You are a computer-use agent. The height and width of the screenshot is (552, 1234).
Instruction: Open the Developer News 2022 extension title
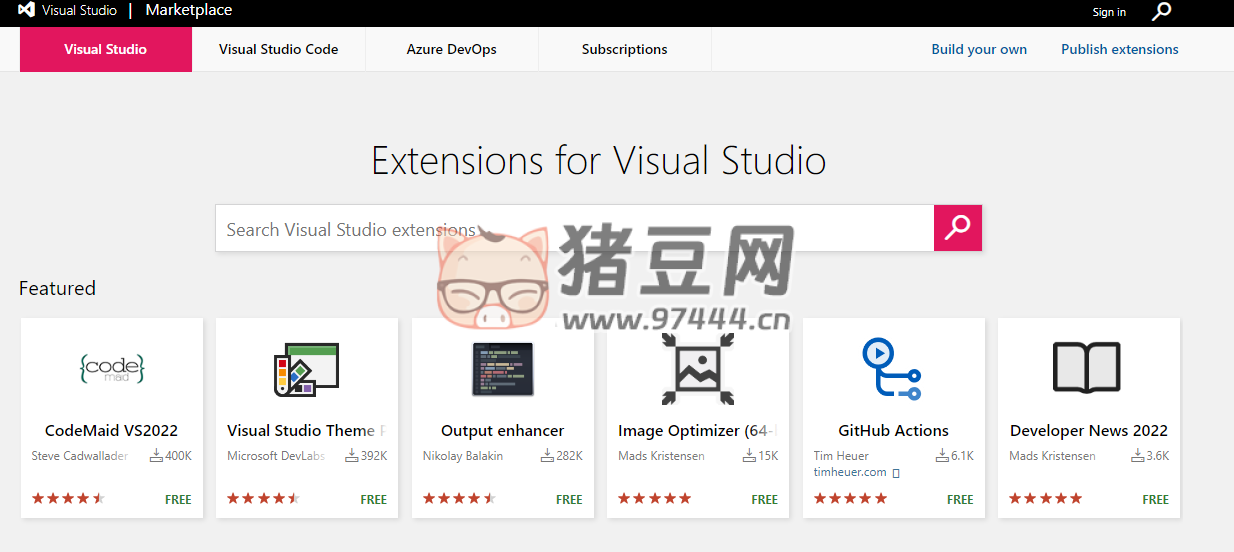click(1089, 430)
